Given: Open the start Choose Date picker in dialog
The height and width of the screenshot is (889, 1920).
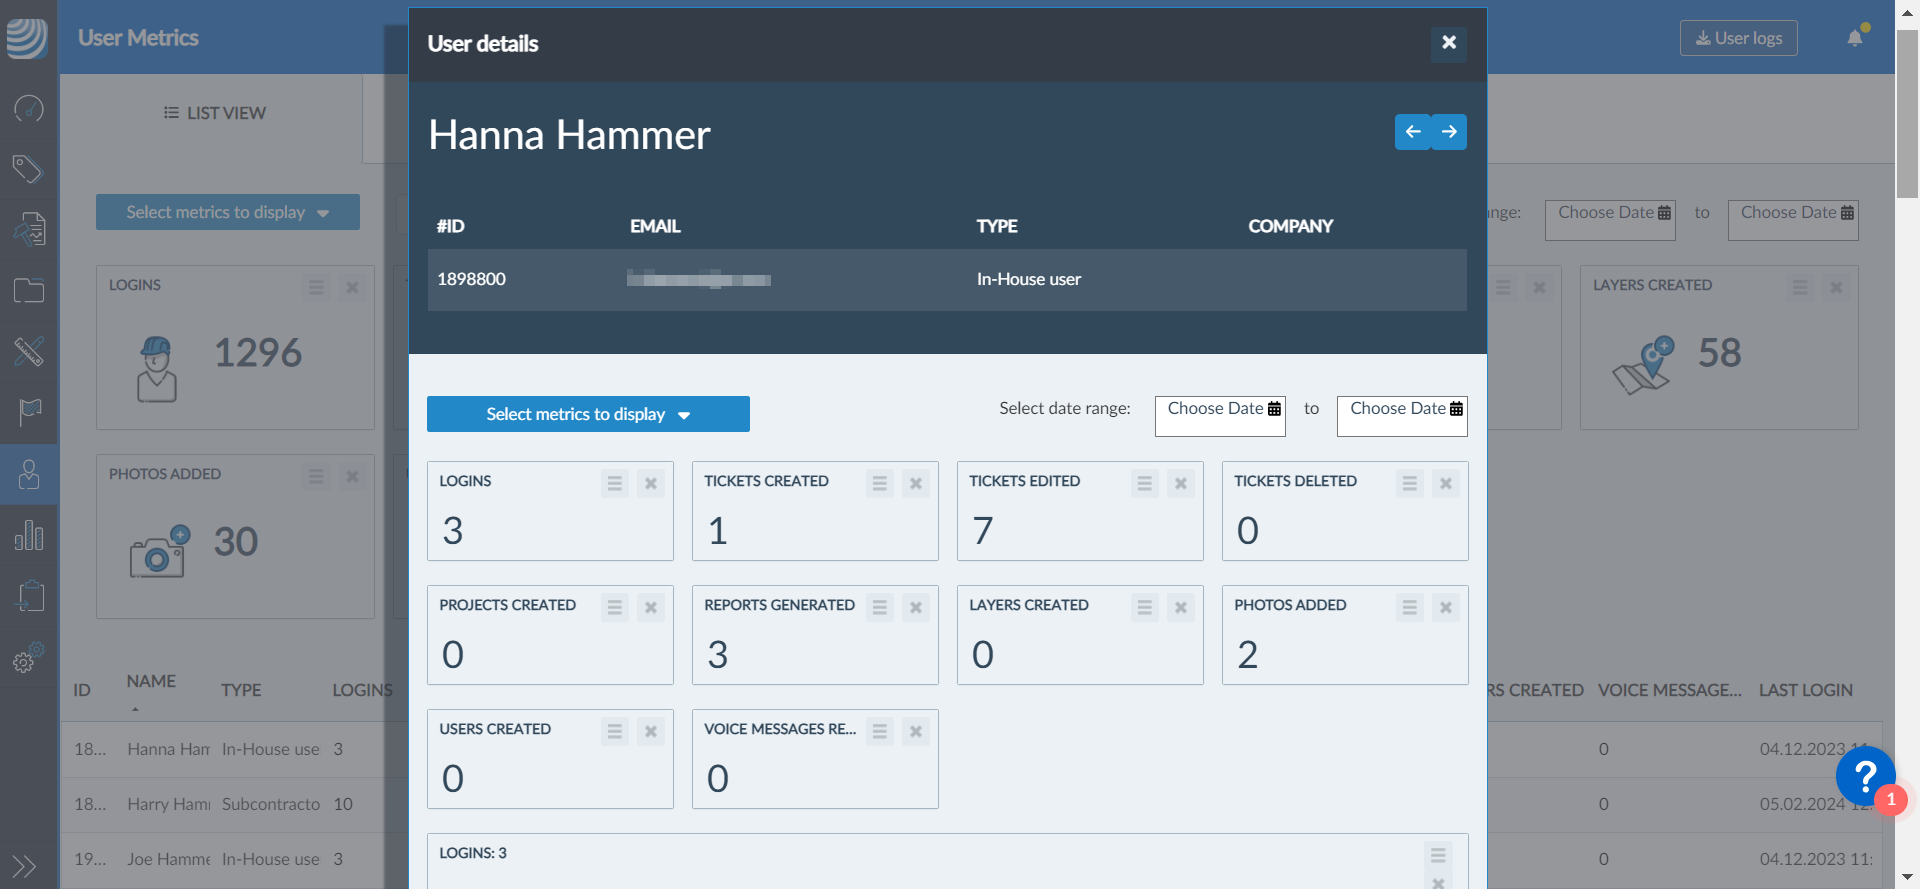Looking at the screenshot, I should coord(1220,409).
